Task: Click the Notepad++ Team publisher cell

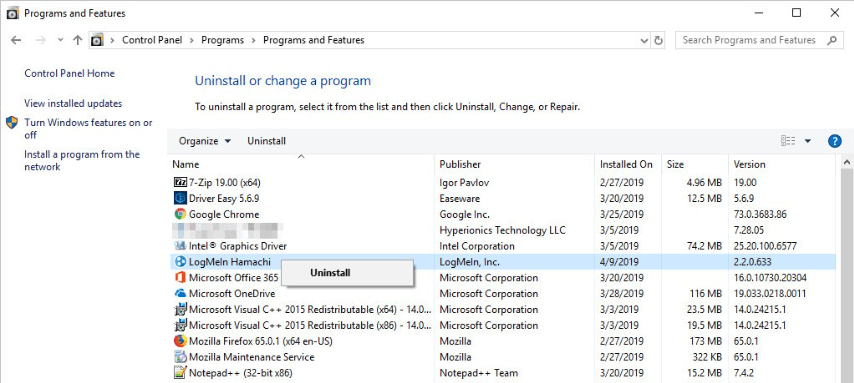Action: [x=478, y=373]
